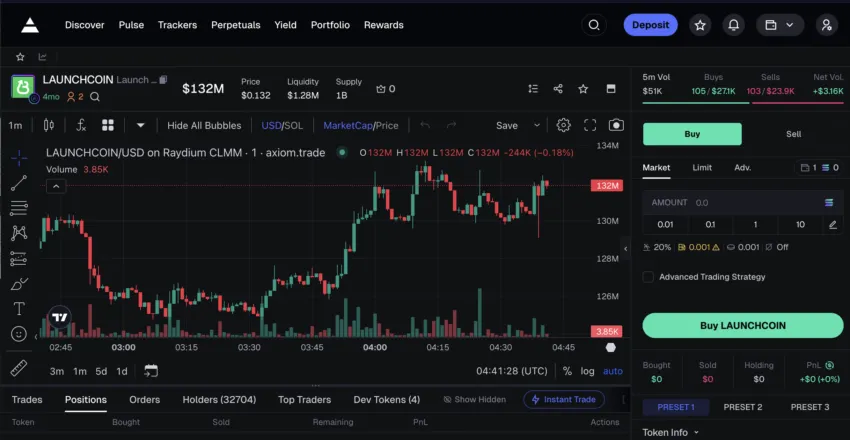This screenshot has width=850, height=440.
Task: Switch to the Holders (32704) tab
Action: pyautogui.click(x=219, y=399)
